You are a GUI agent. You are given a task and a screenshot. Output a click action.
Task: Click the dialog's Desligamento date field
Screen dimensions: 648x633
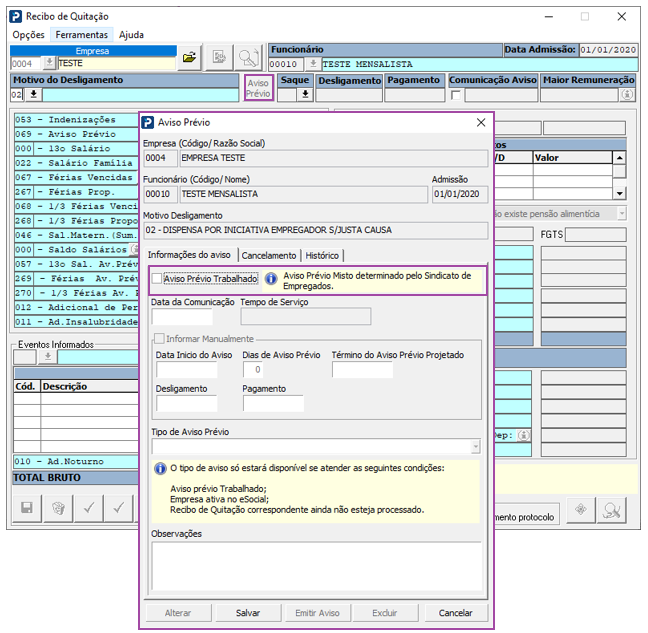coord(187,403)
